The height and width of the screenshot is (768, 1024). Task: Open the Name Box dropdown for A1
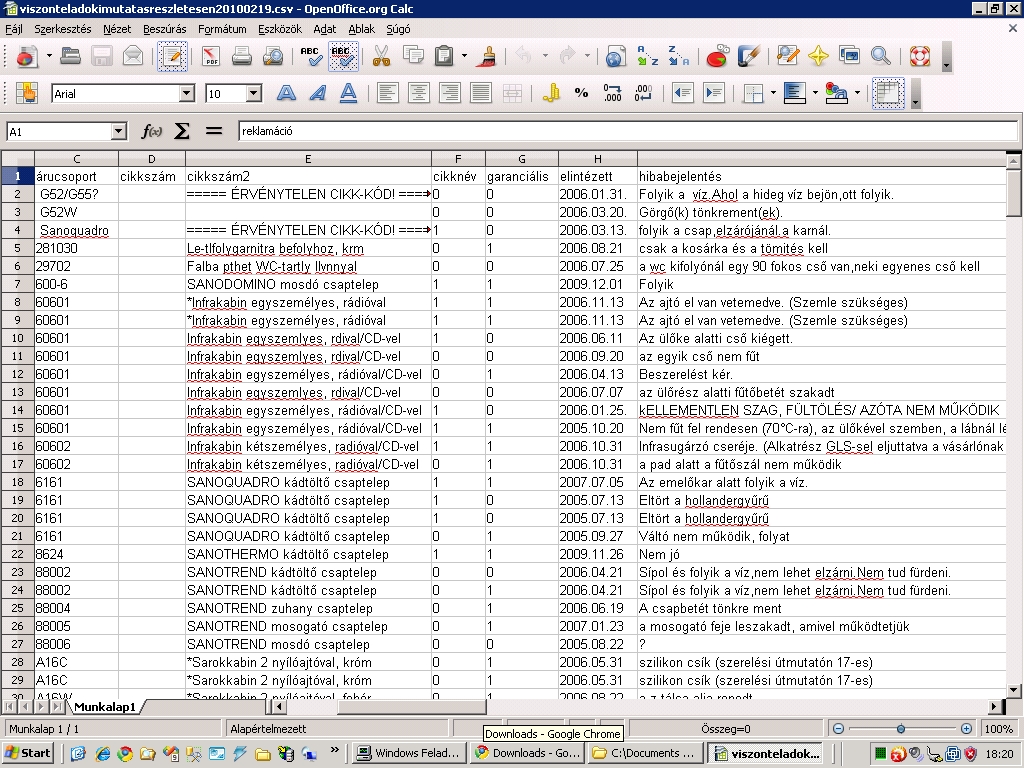coord(118,131)
